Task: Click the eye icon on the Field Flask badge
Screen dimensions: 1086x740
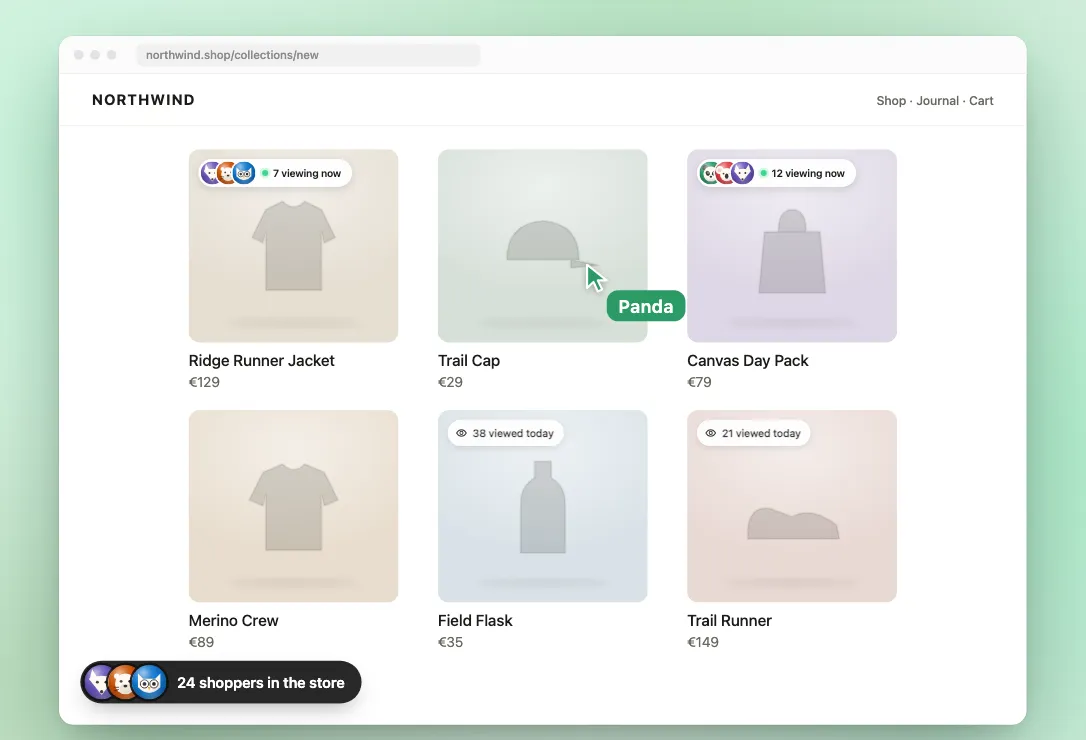Action: point(461,433)
